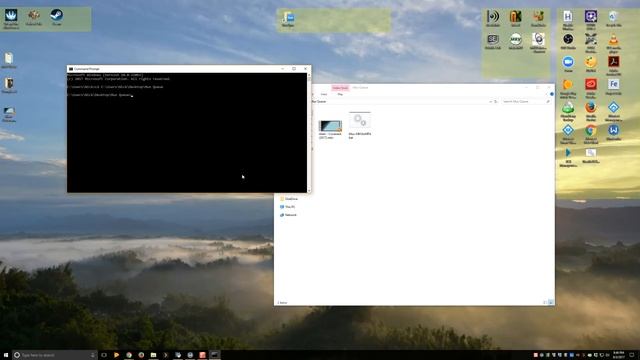This screenshot has height=360, width=640.
Task: Click the Explorer search box
Action: pyautogui.click(x=526, y=101)
